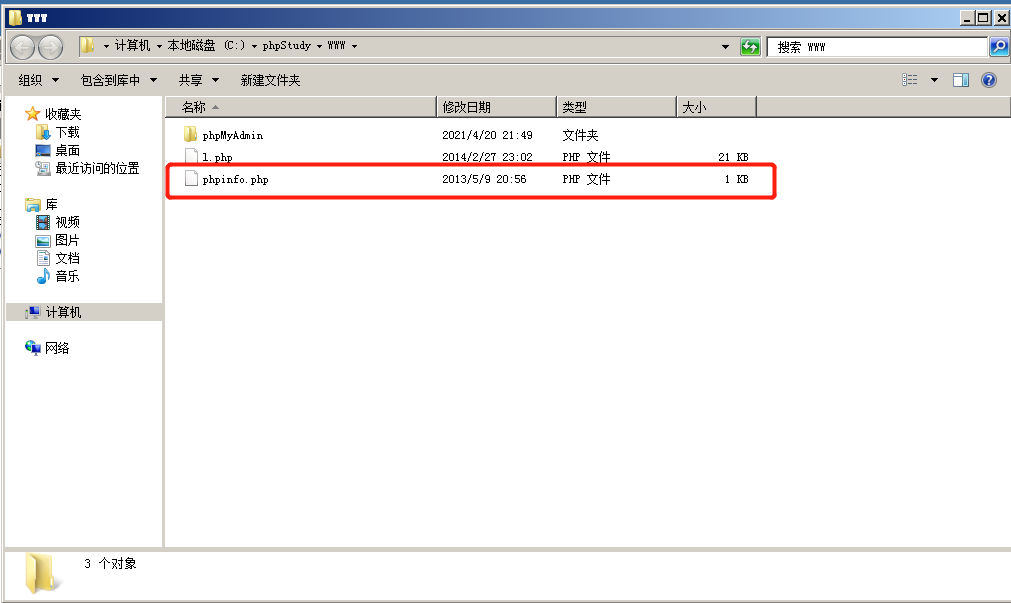Expand the view options dropdown arrow
The width and height of the screenshot is (1011, 603).
pos(934,80)
